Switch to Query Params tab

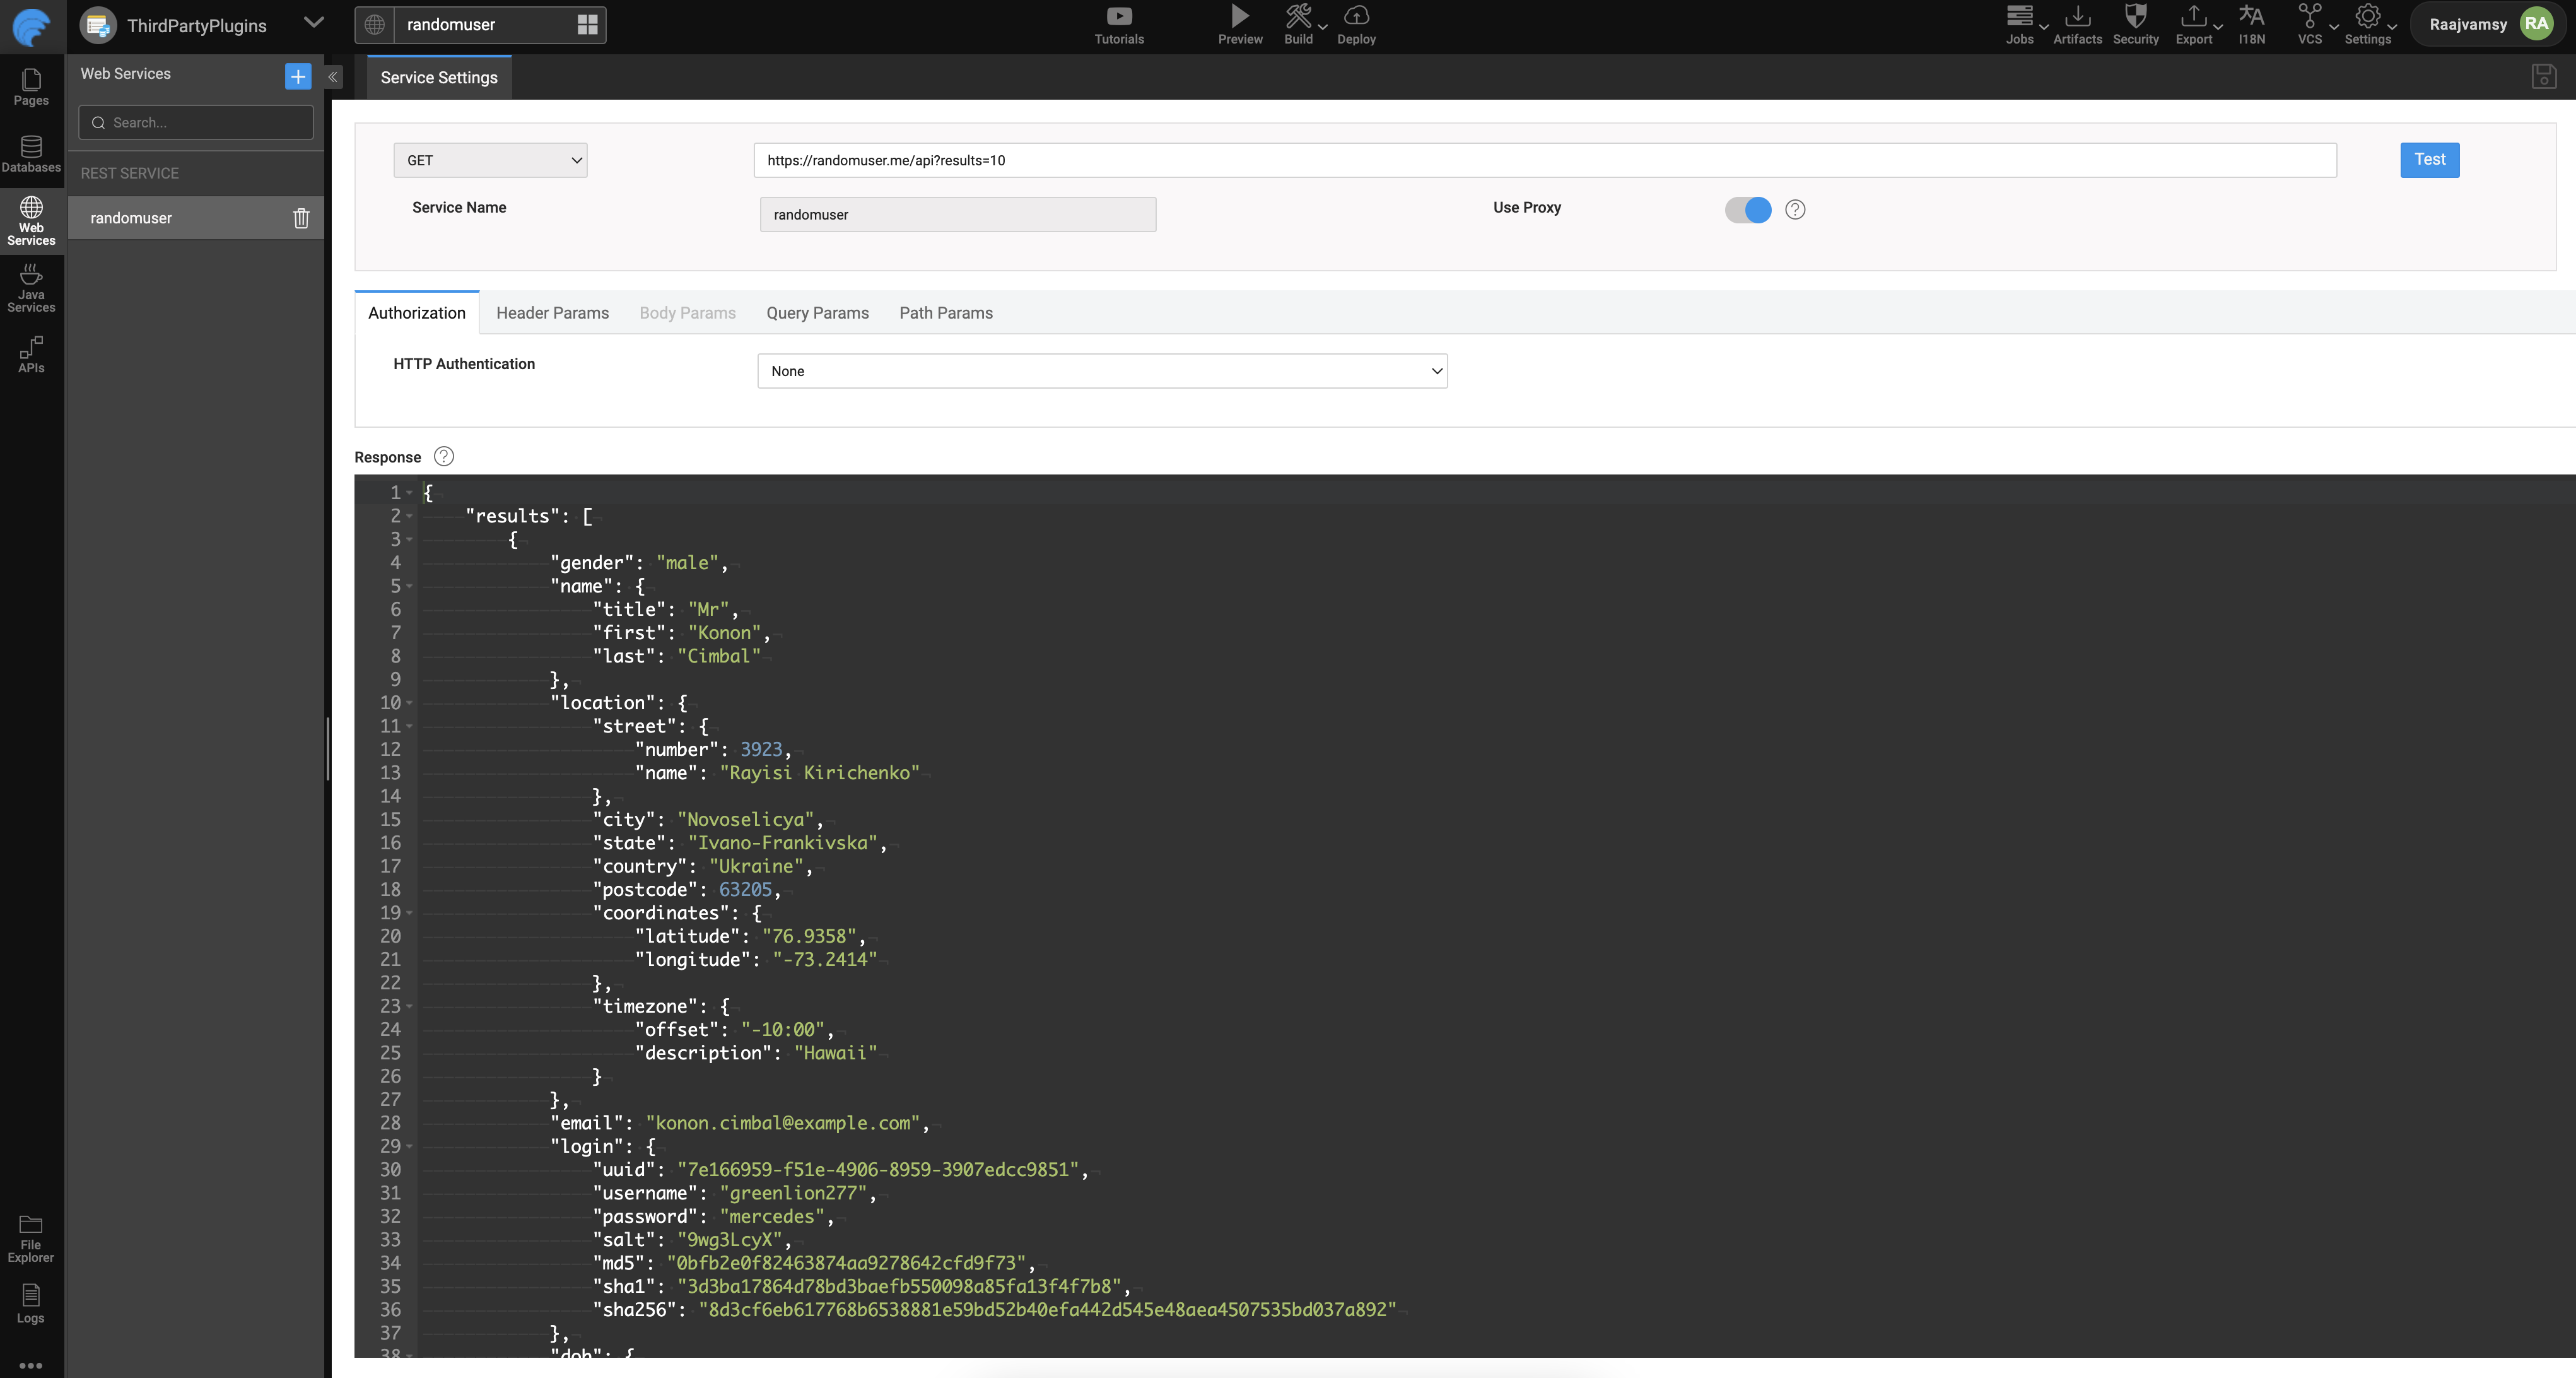[x=817, y=313]
